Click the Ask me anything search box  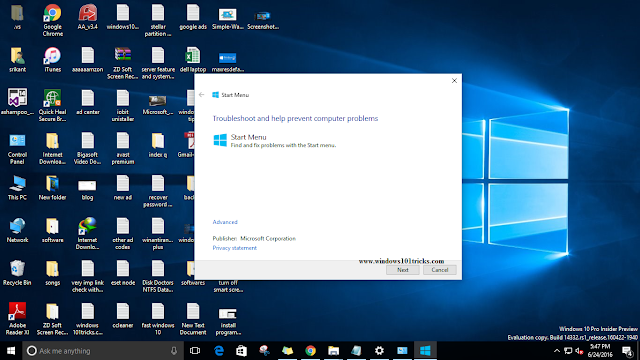102,351
